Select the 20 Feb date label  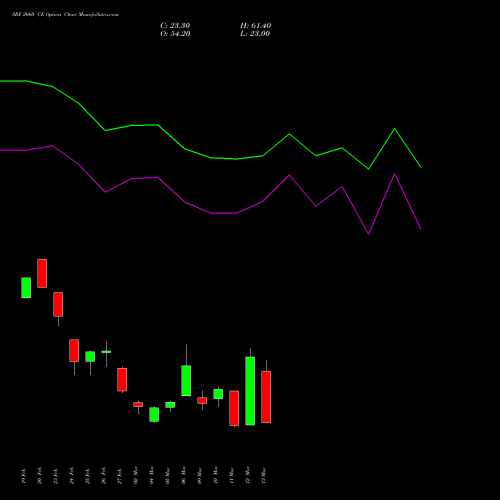click(x=39, y=476)
